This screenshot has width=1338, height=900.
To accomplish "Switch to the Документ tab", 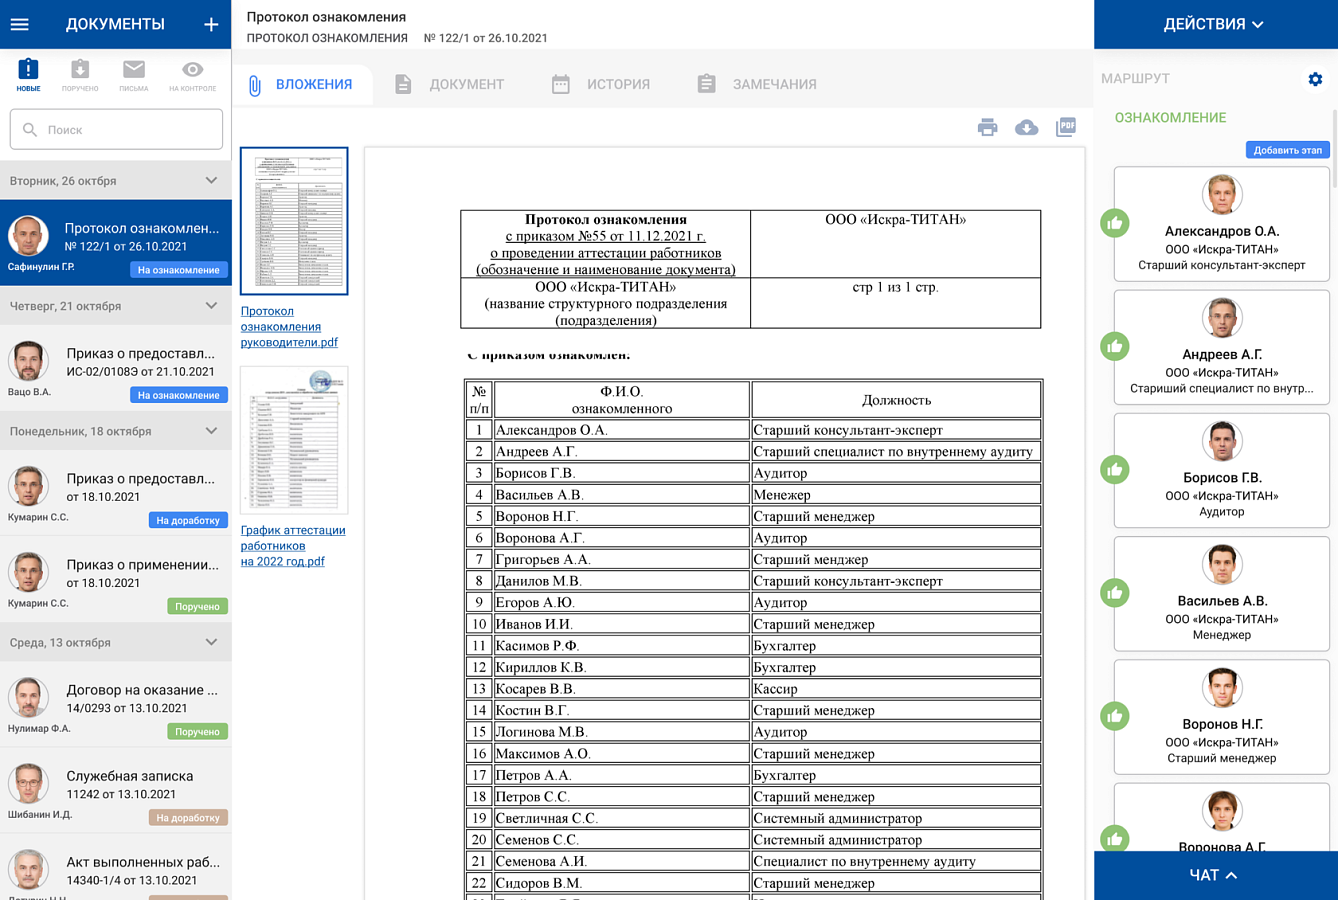I will [x=449, y=84].
